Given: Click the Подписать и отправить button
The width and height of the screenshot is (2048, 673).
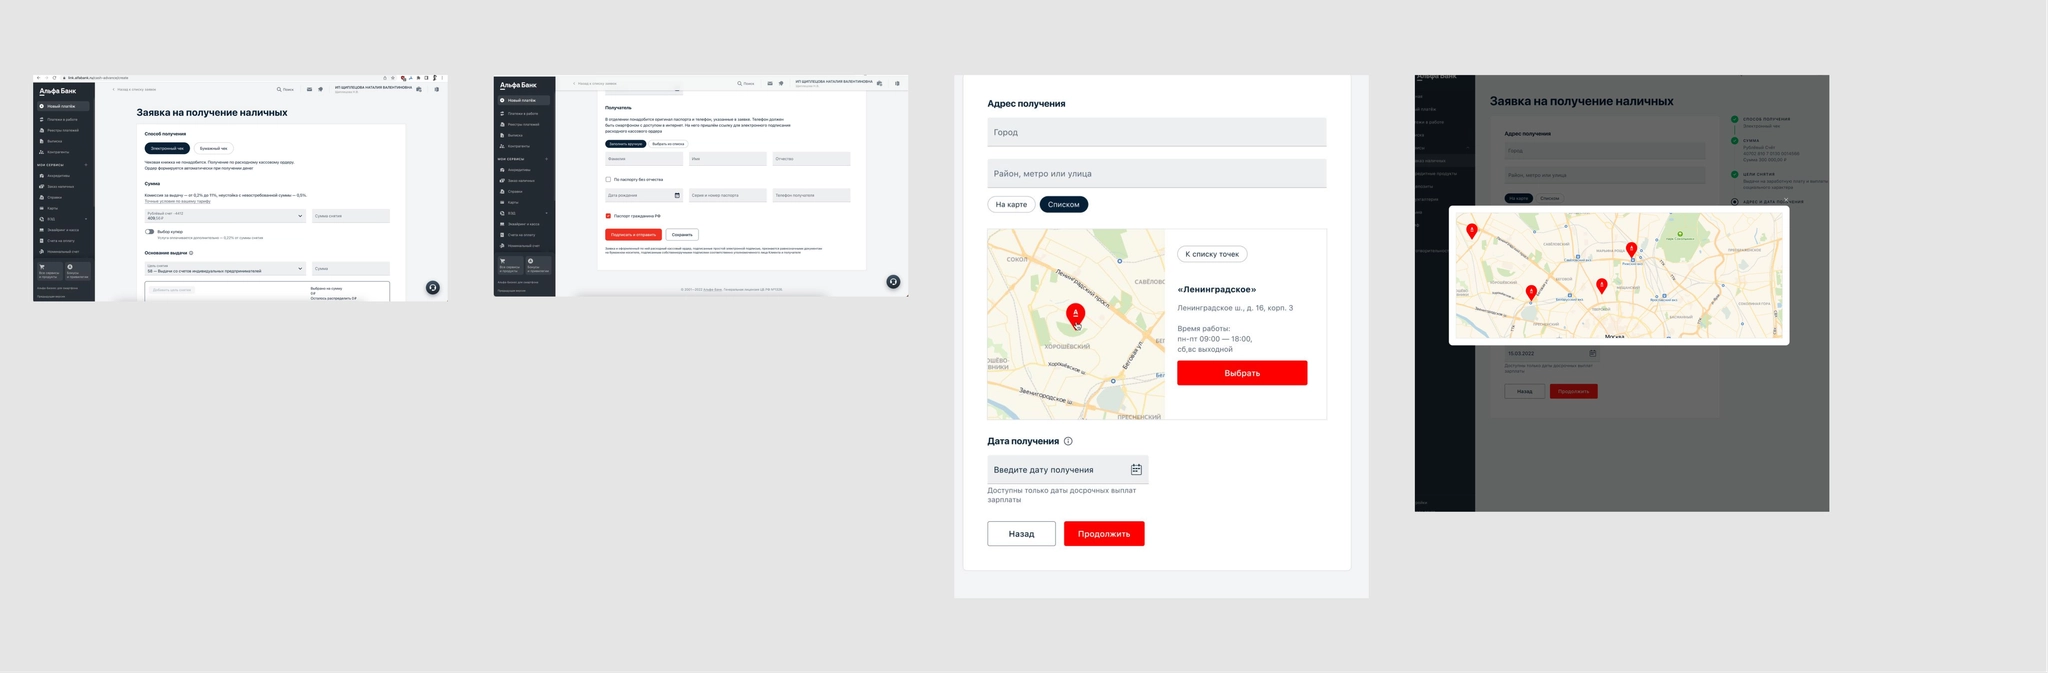Looking at the screenshot, I should click(x=633, y=235).
